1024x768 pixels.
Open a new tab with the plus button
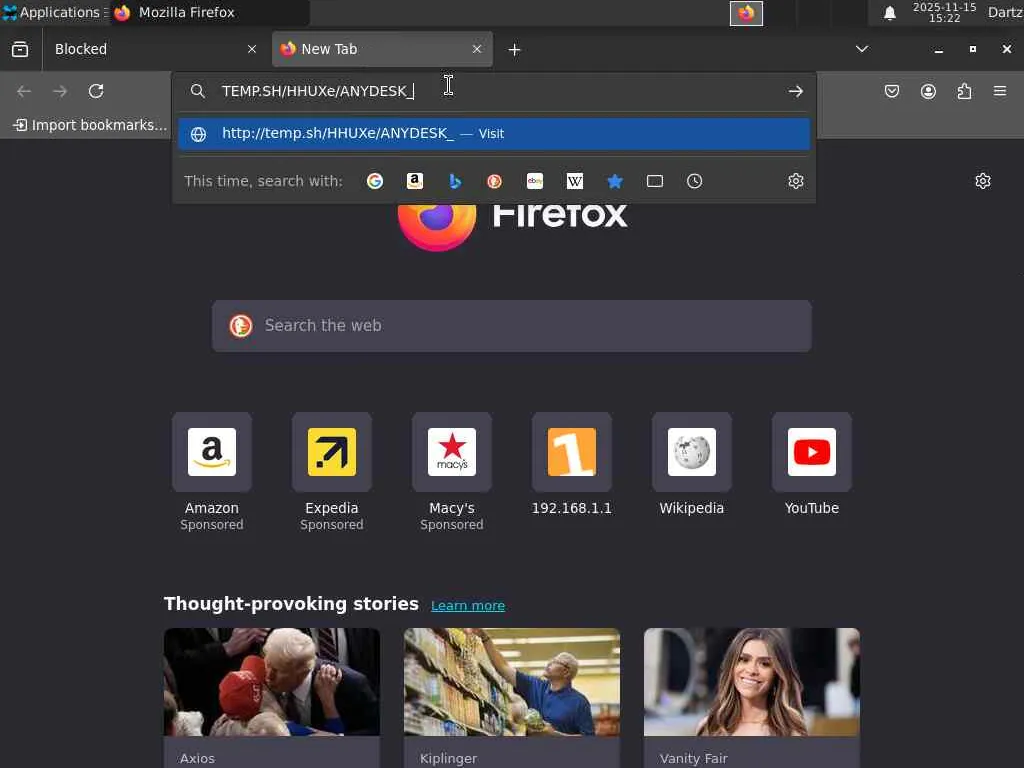point(515,50)
